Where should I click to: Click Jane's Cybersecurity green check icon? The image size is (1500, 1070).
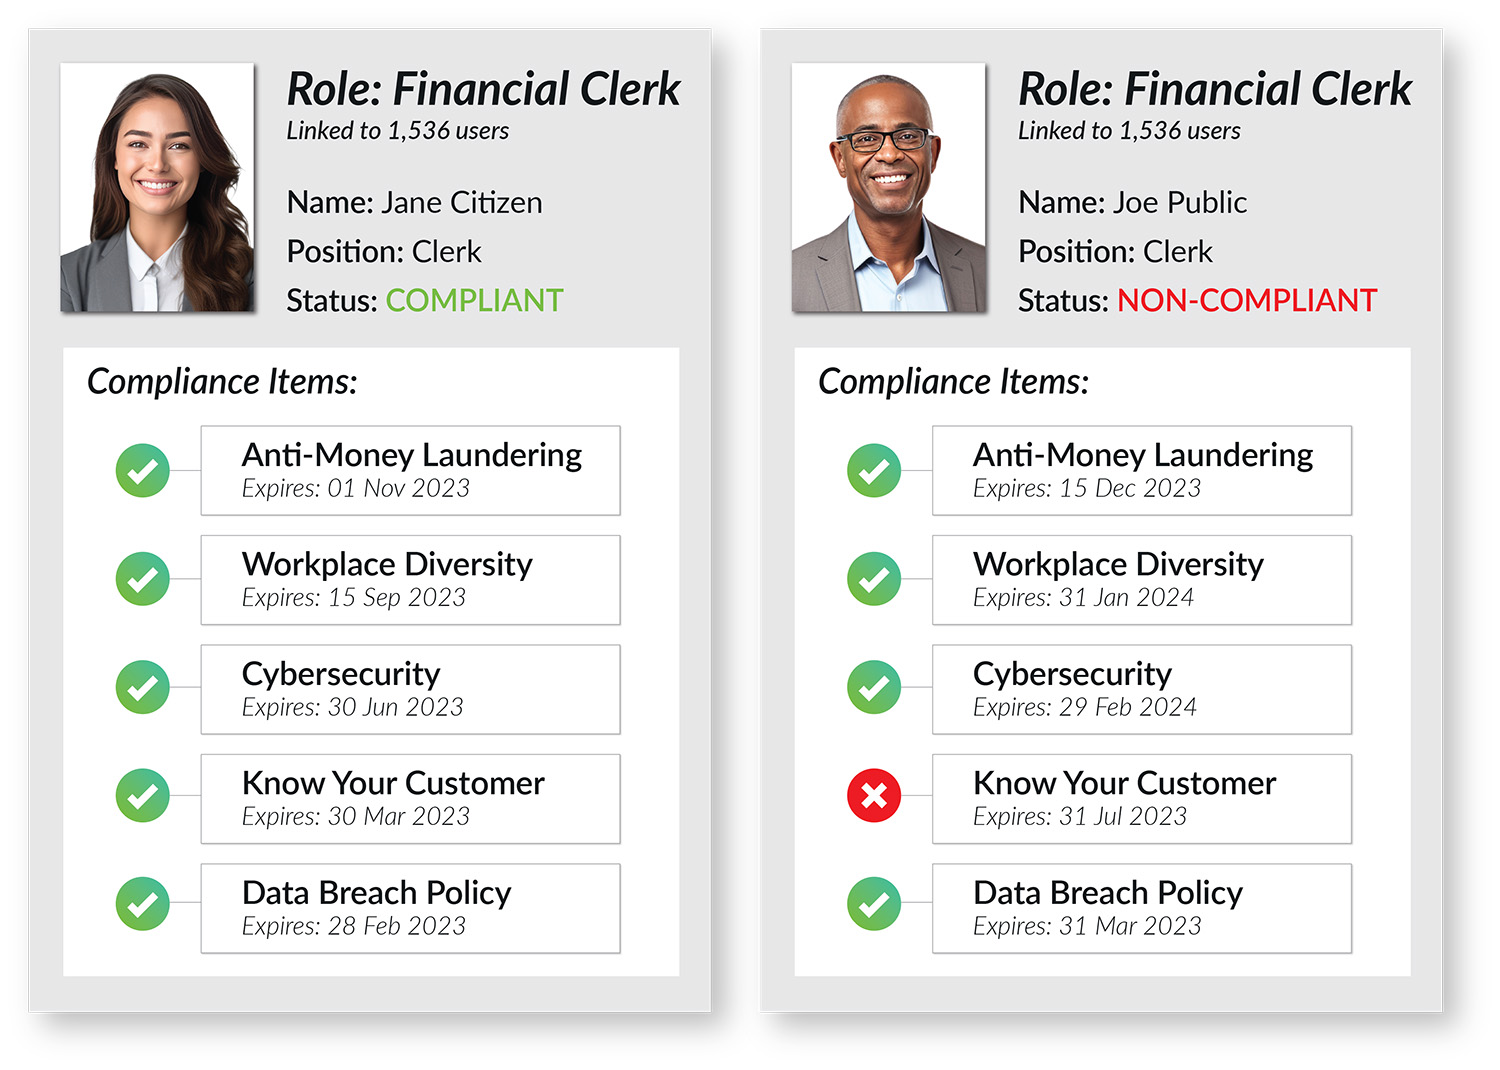tap(143, 688)
